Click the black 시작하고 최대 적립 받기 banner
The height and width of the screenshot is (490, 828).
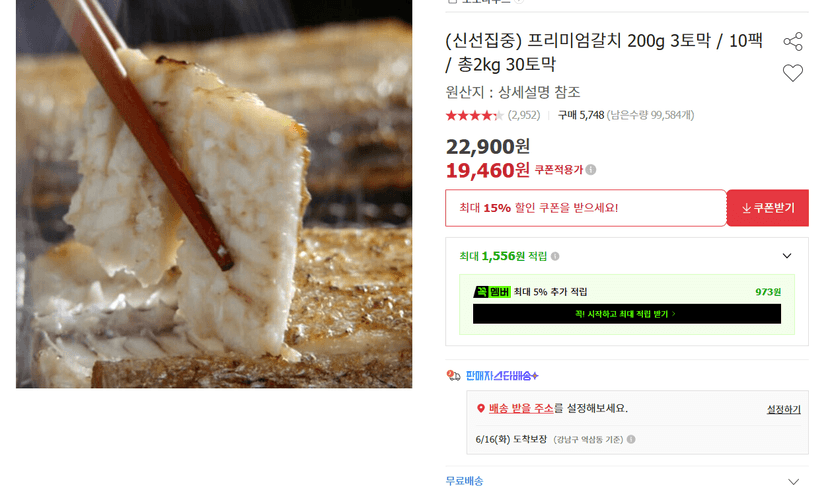627,314
